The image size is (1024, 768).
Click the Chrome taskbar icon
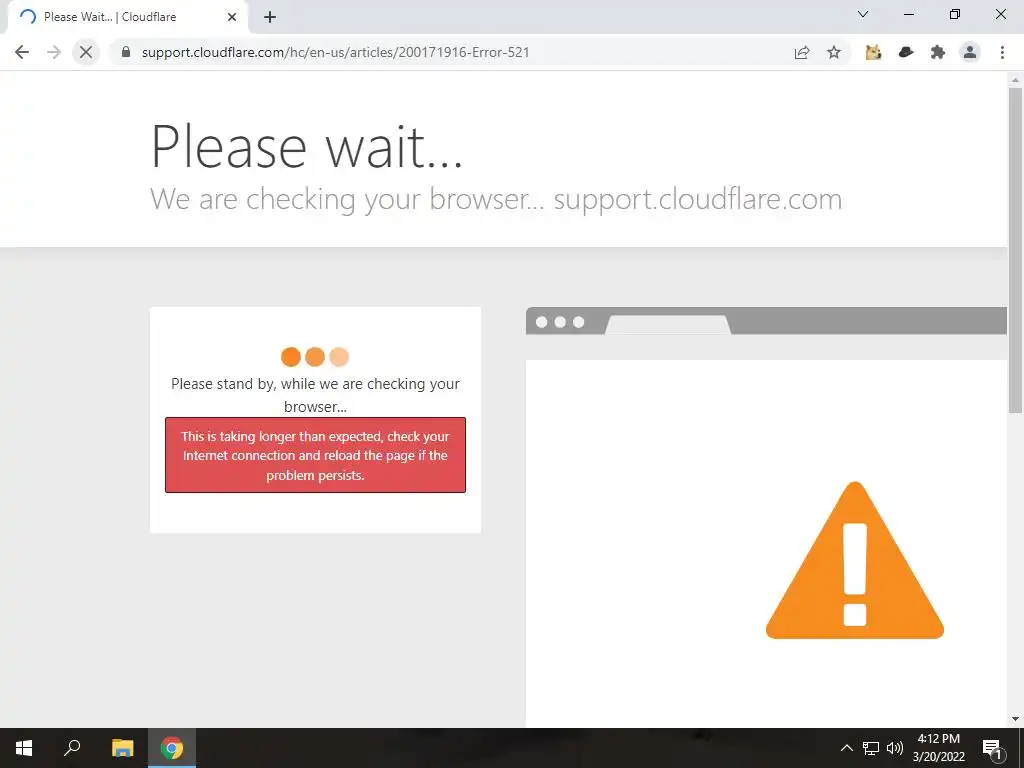pyautogui.click(x=172, y=748)
